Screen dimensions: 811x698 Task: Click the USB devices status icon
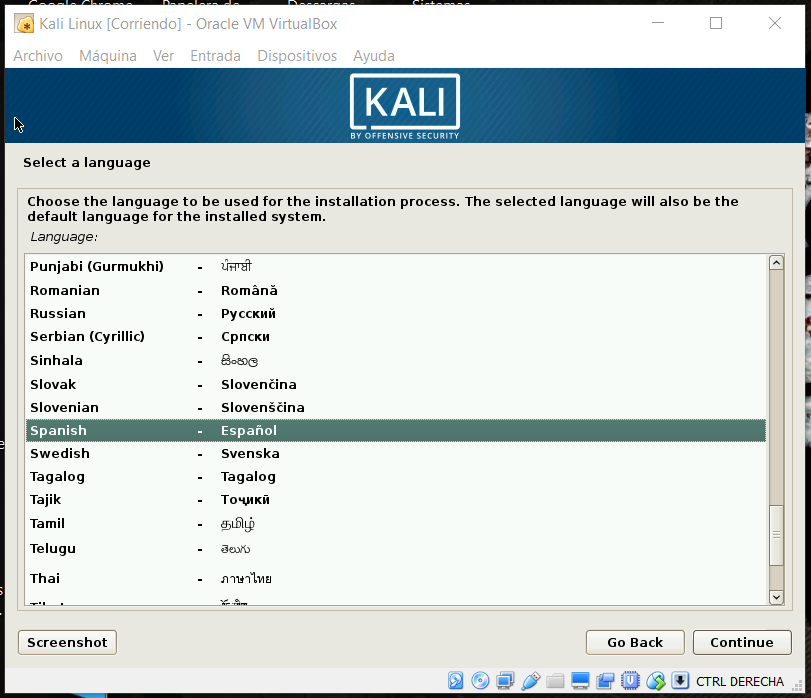pyautogui.click(x=531, y=681)
